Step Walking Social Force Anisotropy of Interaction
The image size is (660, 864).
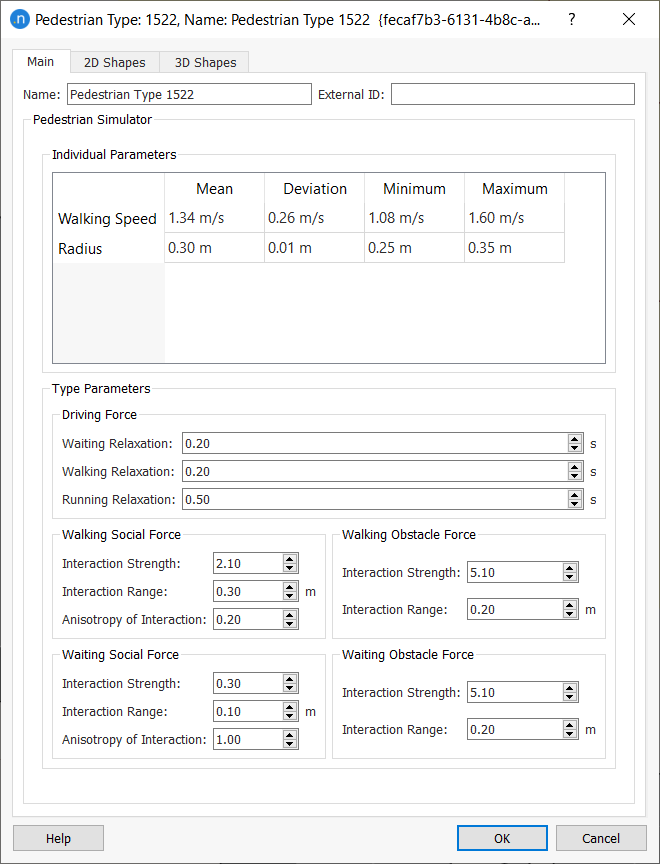(290, 620)
